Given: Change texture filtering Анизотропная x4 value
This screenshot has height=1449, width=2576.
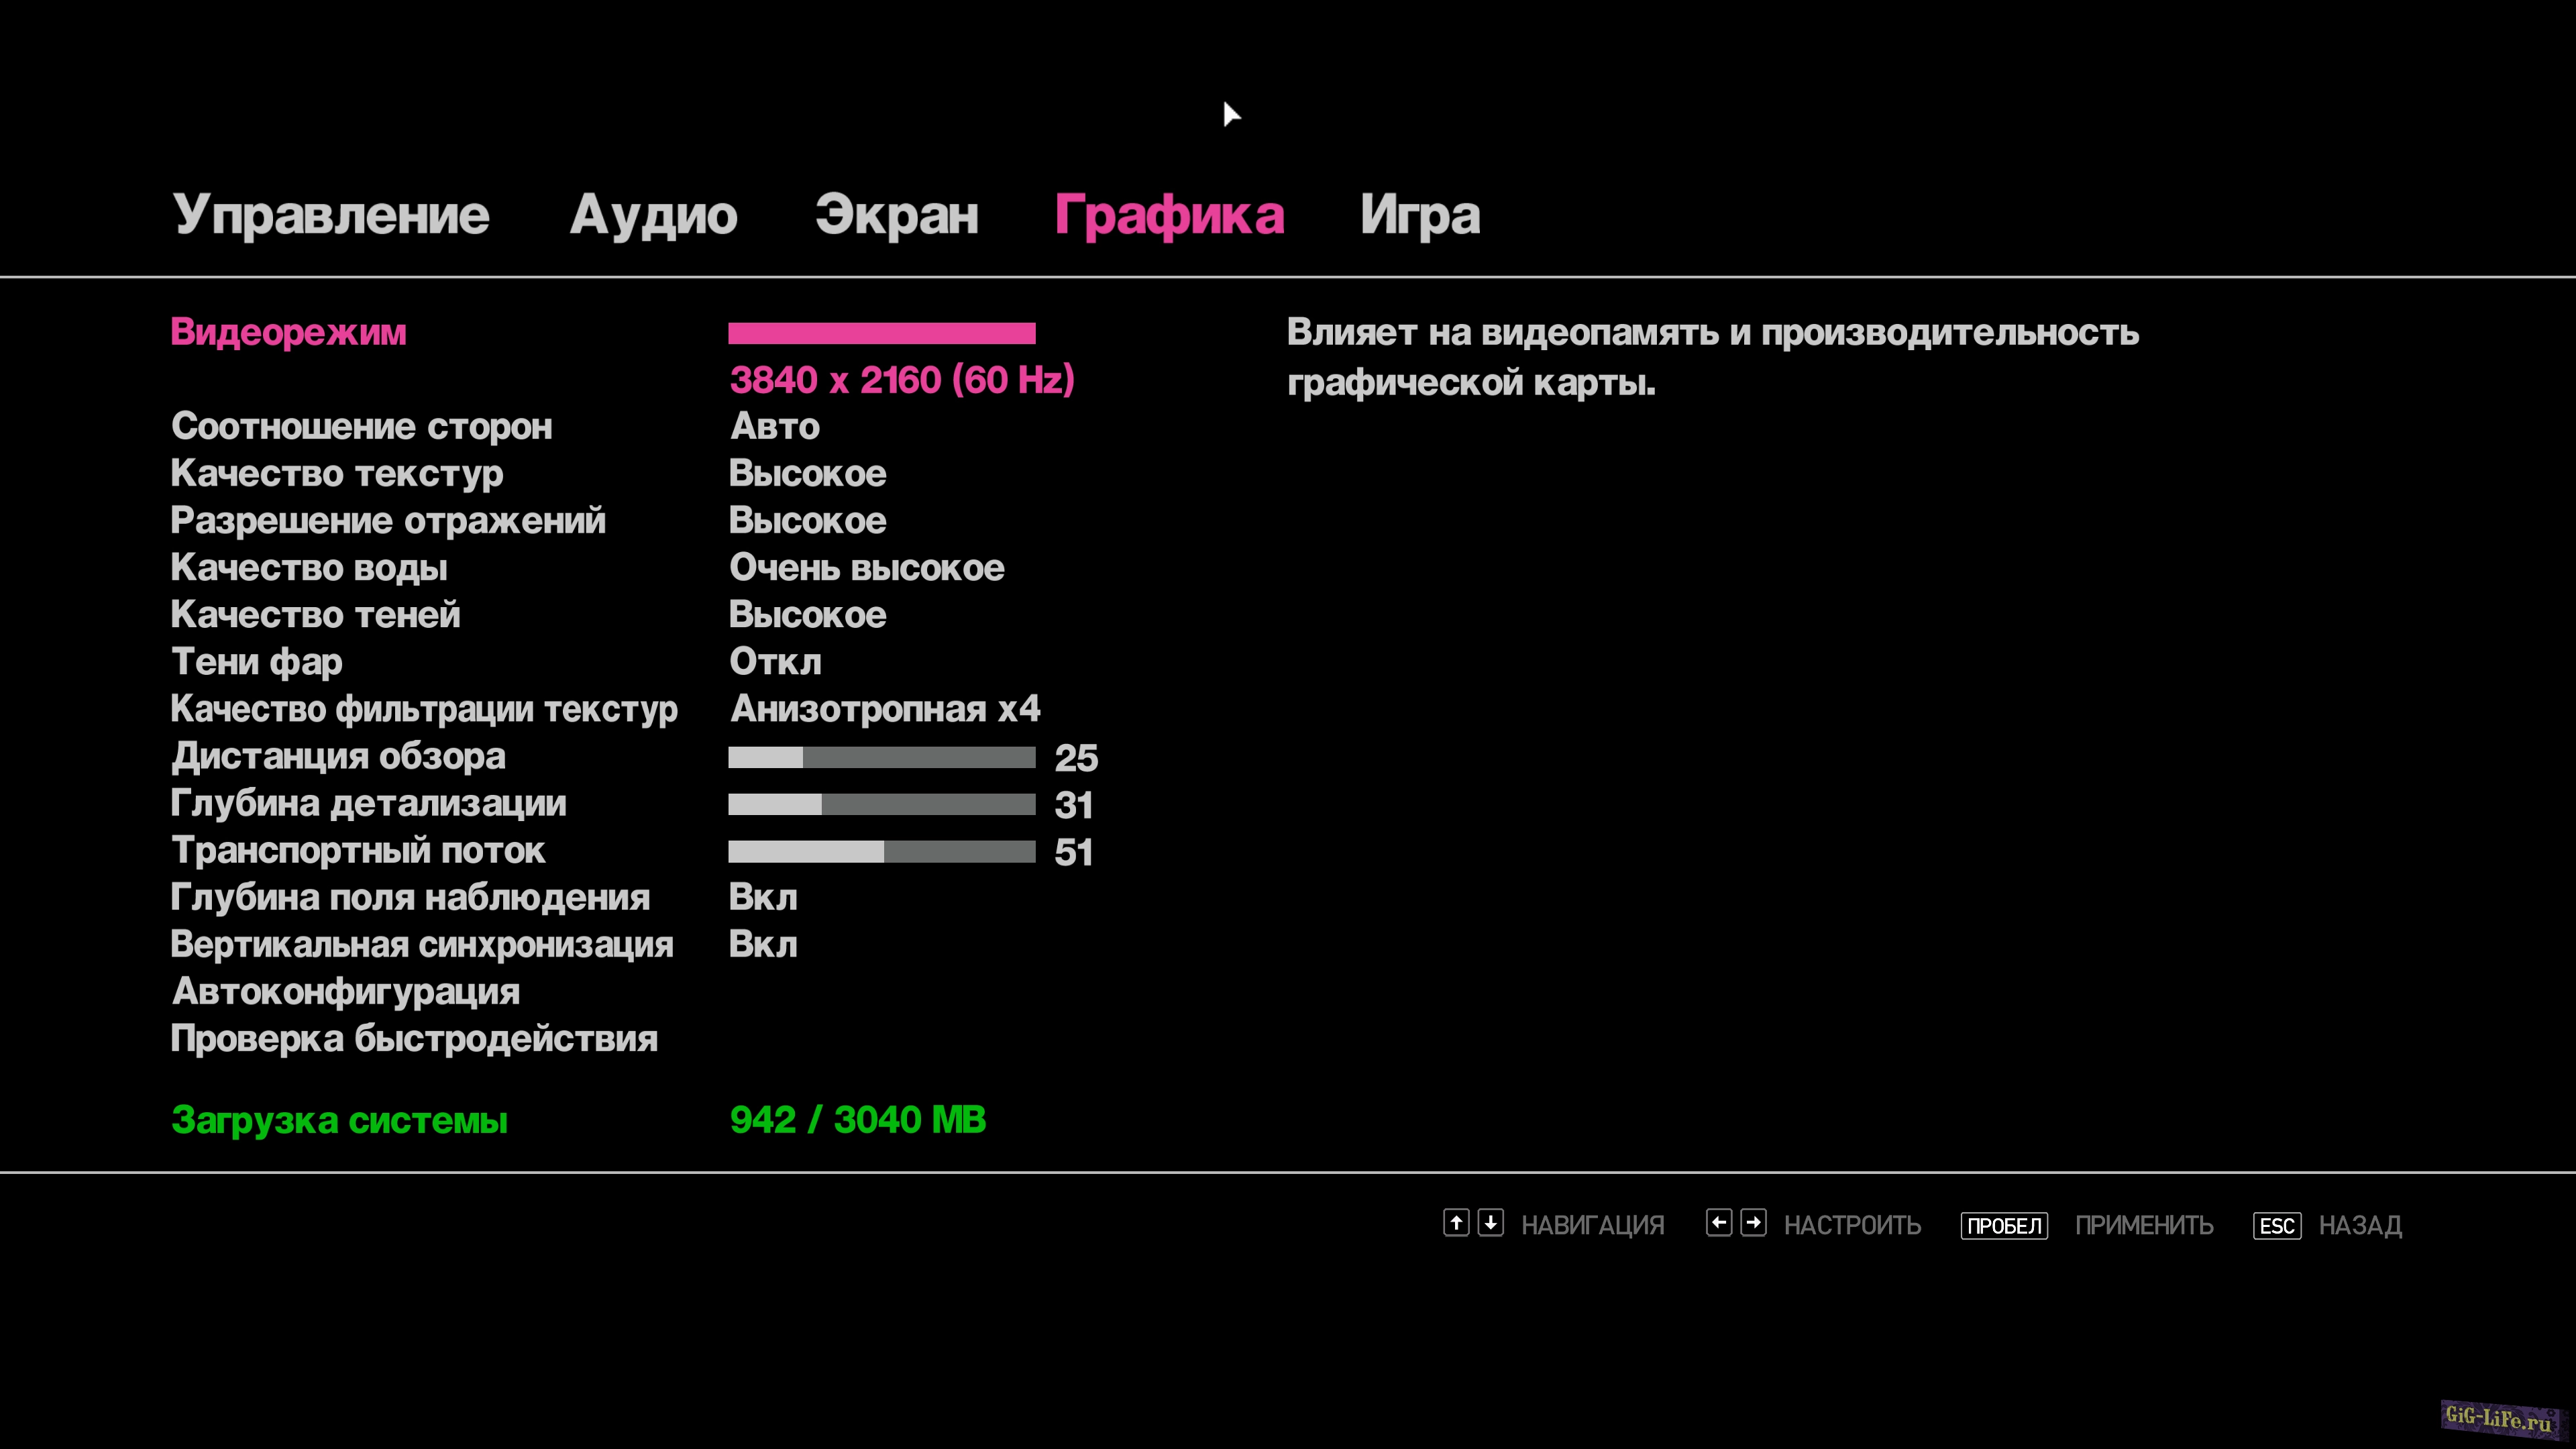Looking at the screenshot, I should pos(885,709).
